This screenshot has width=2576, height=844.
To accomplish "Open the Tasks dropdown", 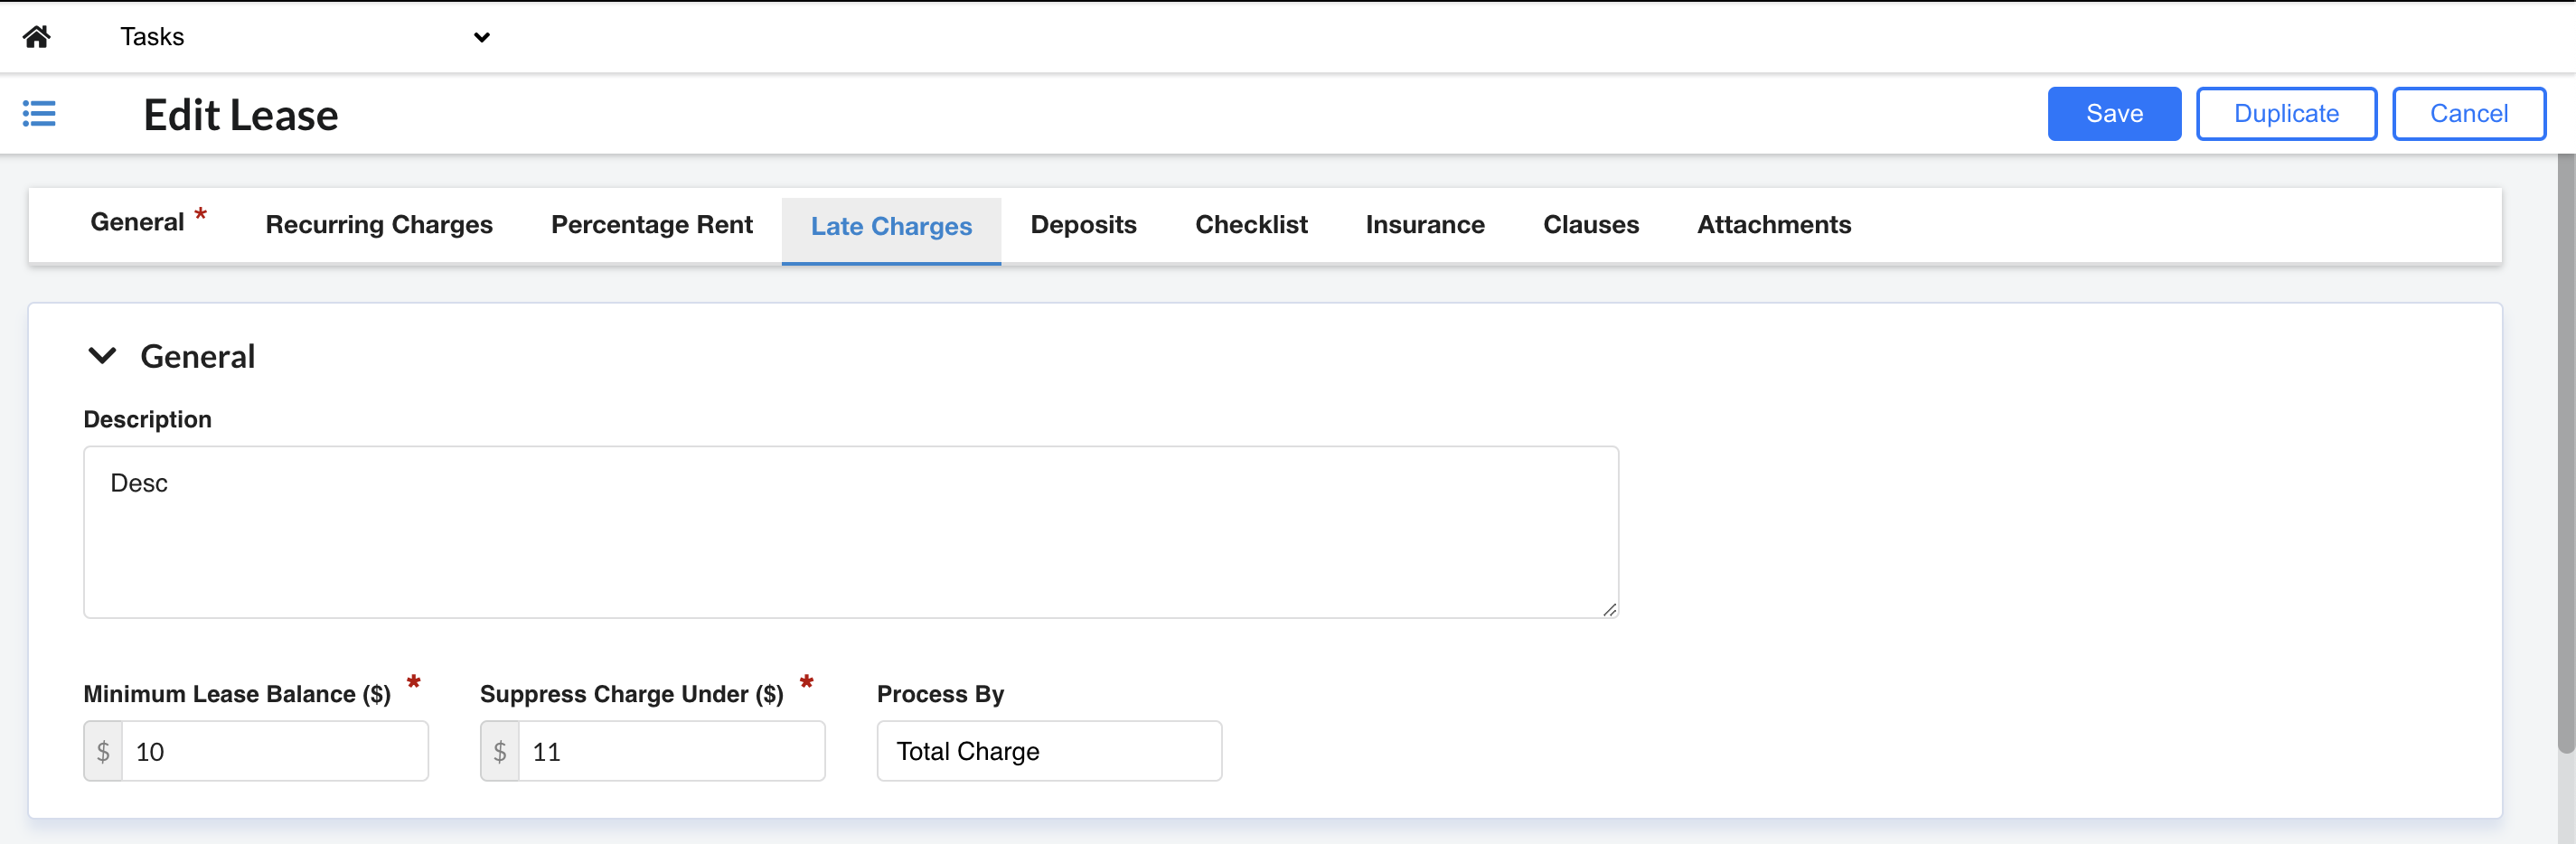I will pyautogui.click(x=305, y=37).
